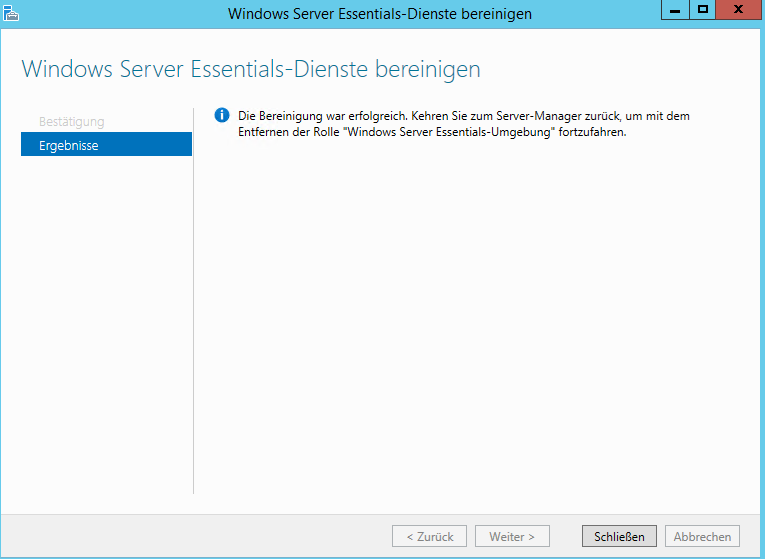Select the Bestätigung step in the sidebar
Image resolution: width=765 pixels, height=559 pixels.
71,122
